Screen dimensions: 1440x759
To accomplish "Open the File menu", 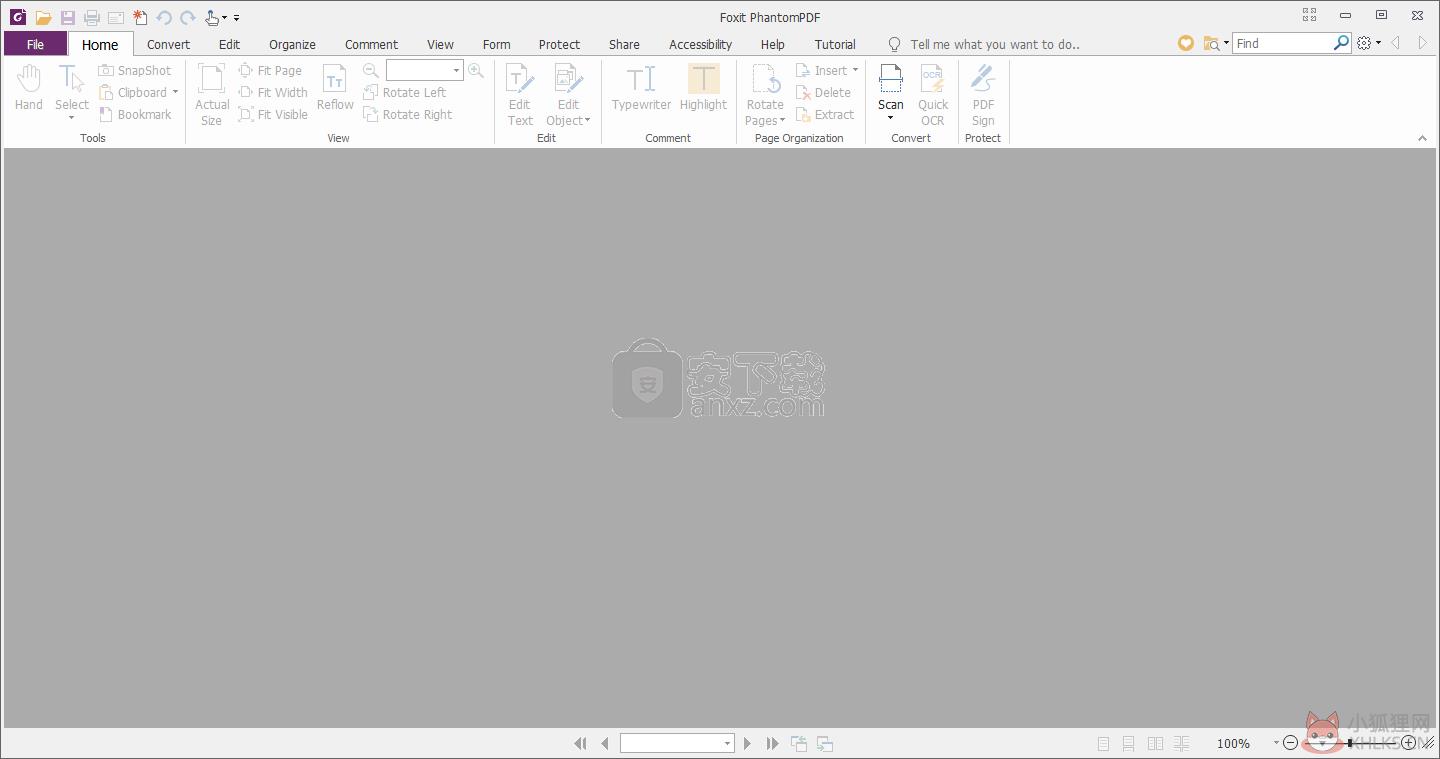I will pyautogui.click(x=35, y=44).
